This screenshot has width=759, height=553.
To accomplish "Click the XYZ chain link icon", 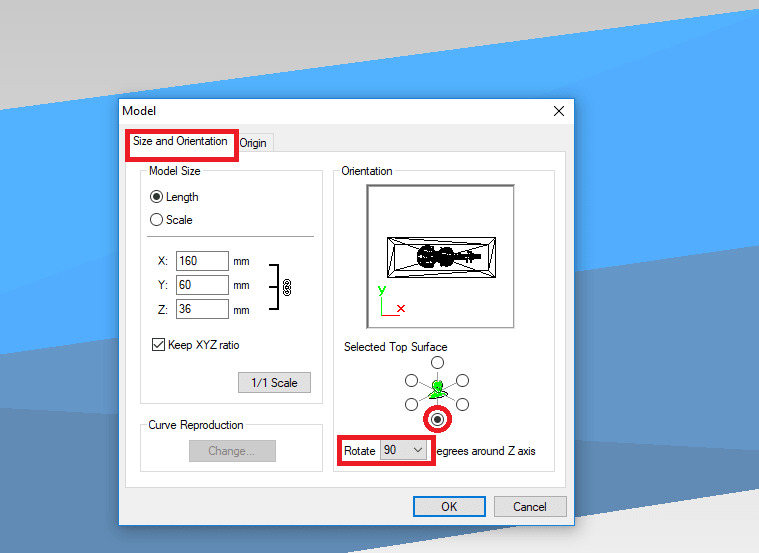I will point(287,287).
